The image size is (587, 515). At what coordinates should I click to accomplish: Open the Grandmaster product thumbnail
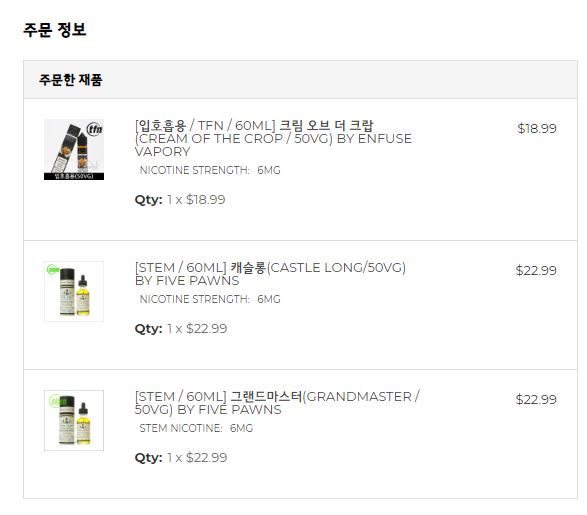tap(74, 420)
